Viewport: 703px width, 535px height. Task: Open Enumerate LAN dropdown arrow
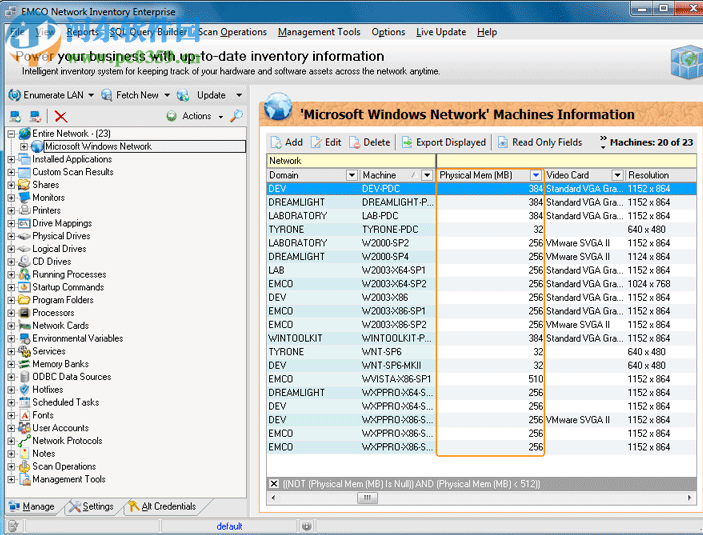tap(91, 95)
